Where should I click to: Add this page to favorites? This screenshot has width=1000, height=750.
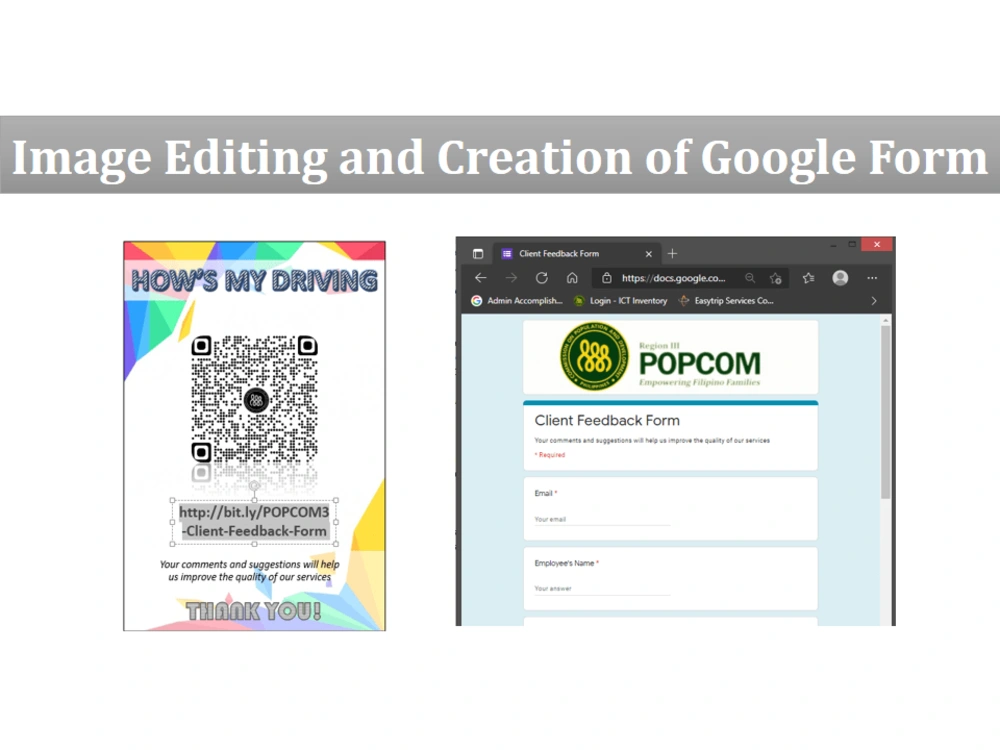click(776, 278)
